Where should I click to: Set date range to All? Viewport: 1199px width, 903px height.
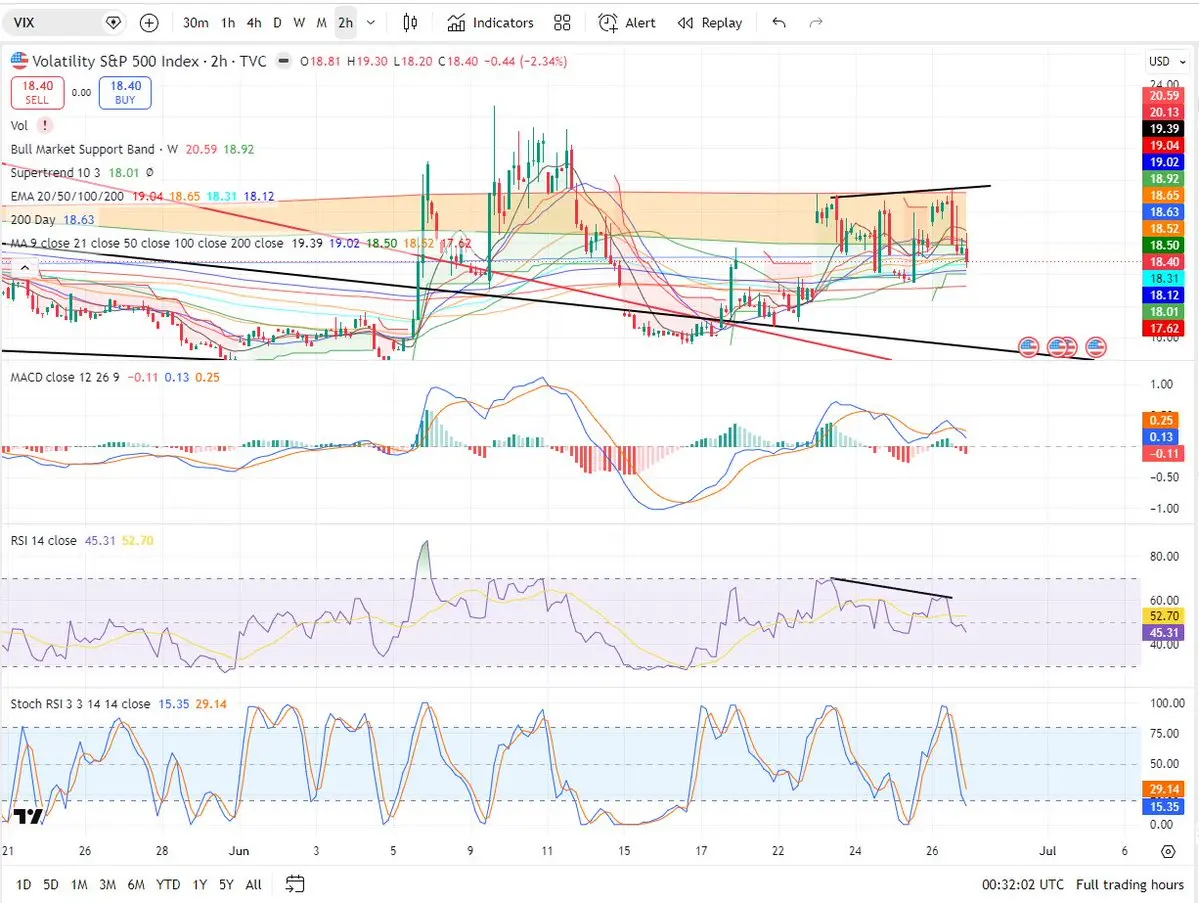point(253,885)
